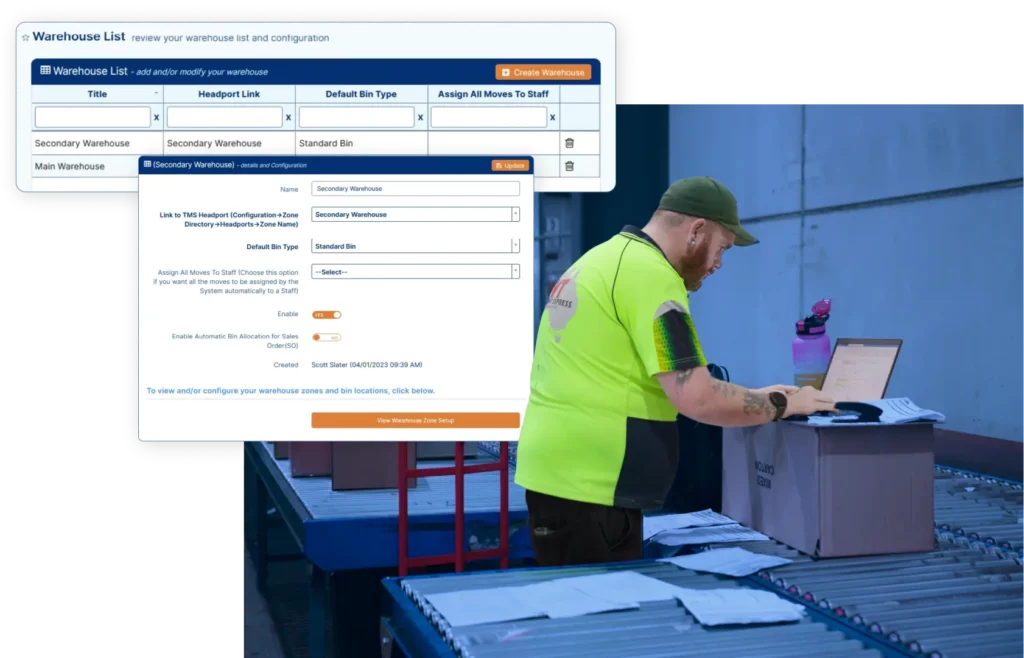Click the star icon beside Warehouse List heading
Image resolution: width=1024 pixels, height=658 pixels.
25,37
